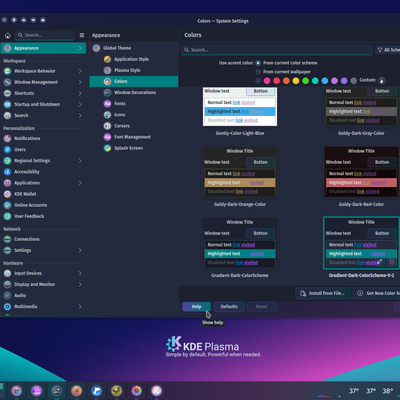The width and height of the screenshot is (400, 400).
Task: Select the Goldy-Dark-Orange-Color scheme thumbnail
Action: (240, 172)
